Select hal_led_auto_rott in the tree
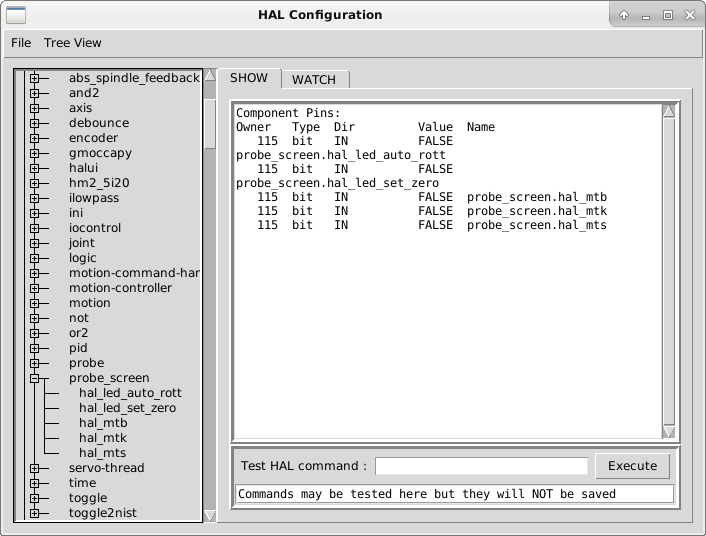This screenshot has height=536, width=706. click(x=130, y=393)
